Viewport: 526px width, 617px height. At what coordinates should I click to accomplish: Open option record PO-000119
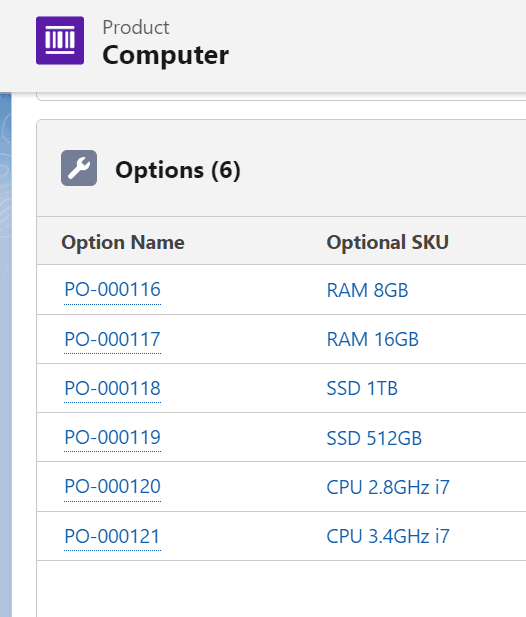(112, 438)
